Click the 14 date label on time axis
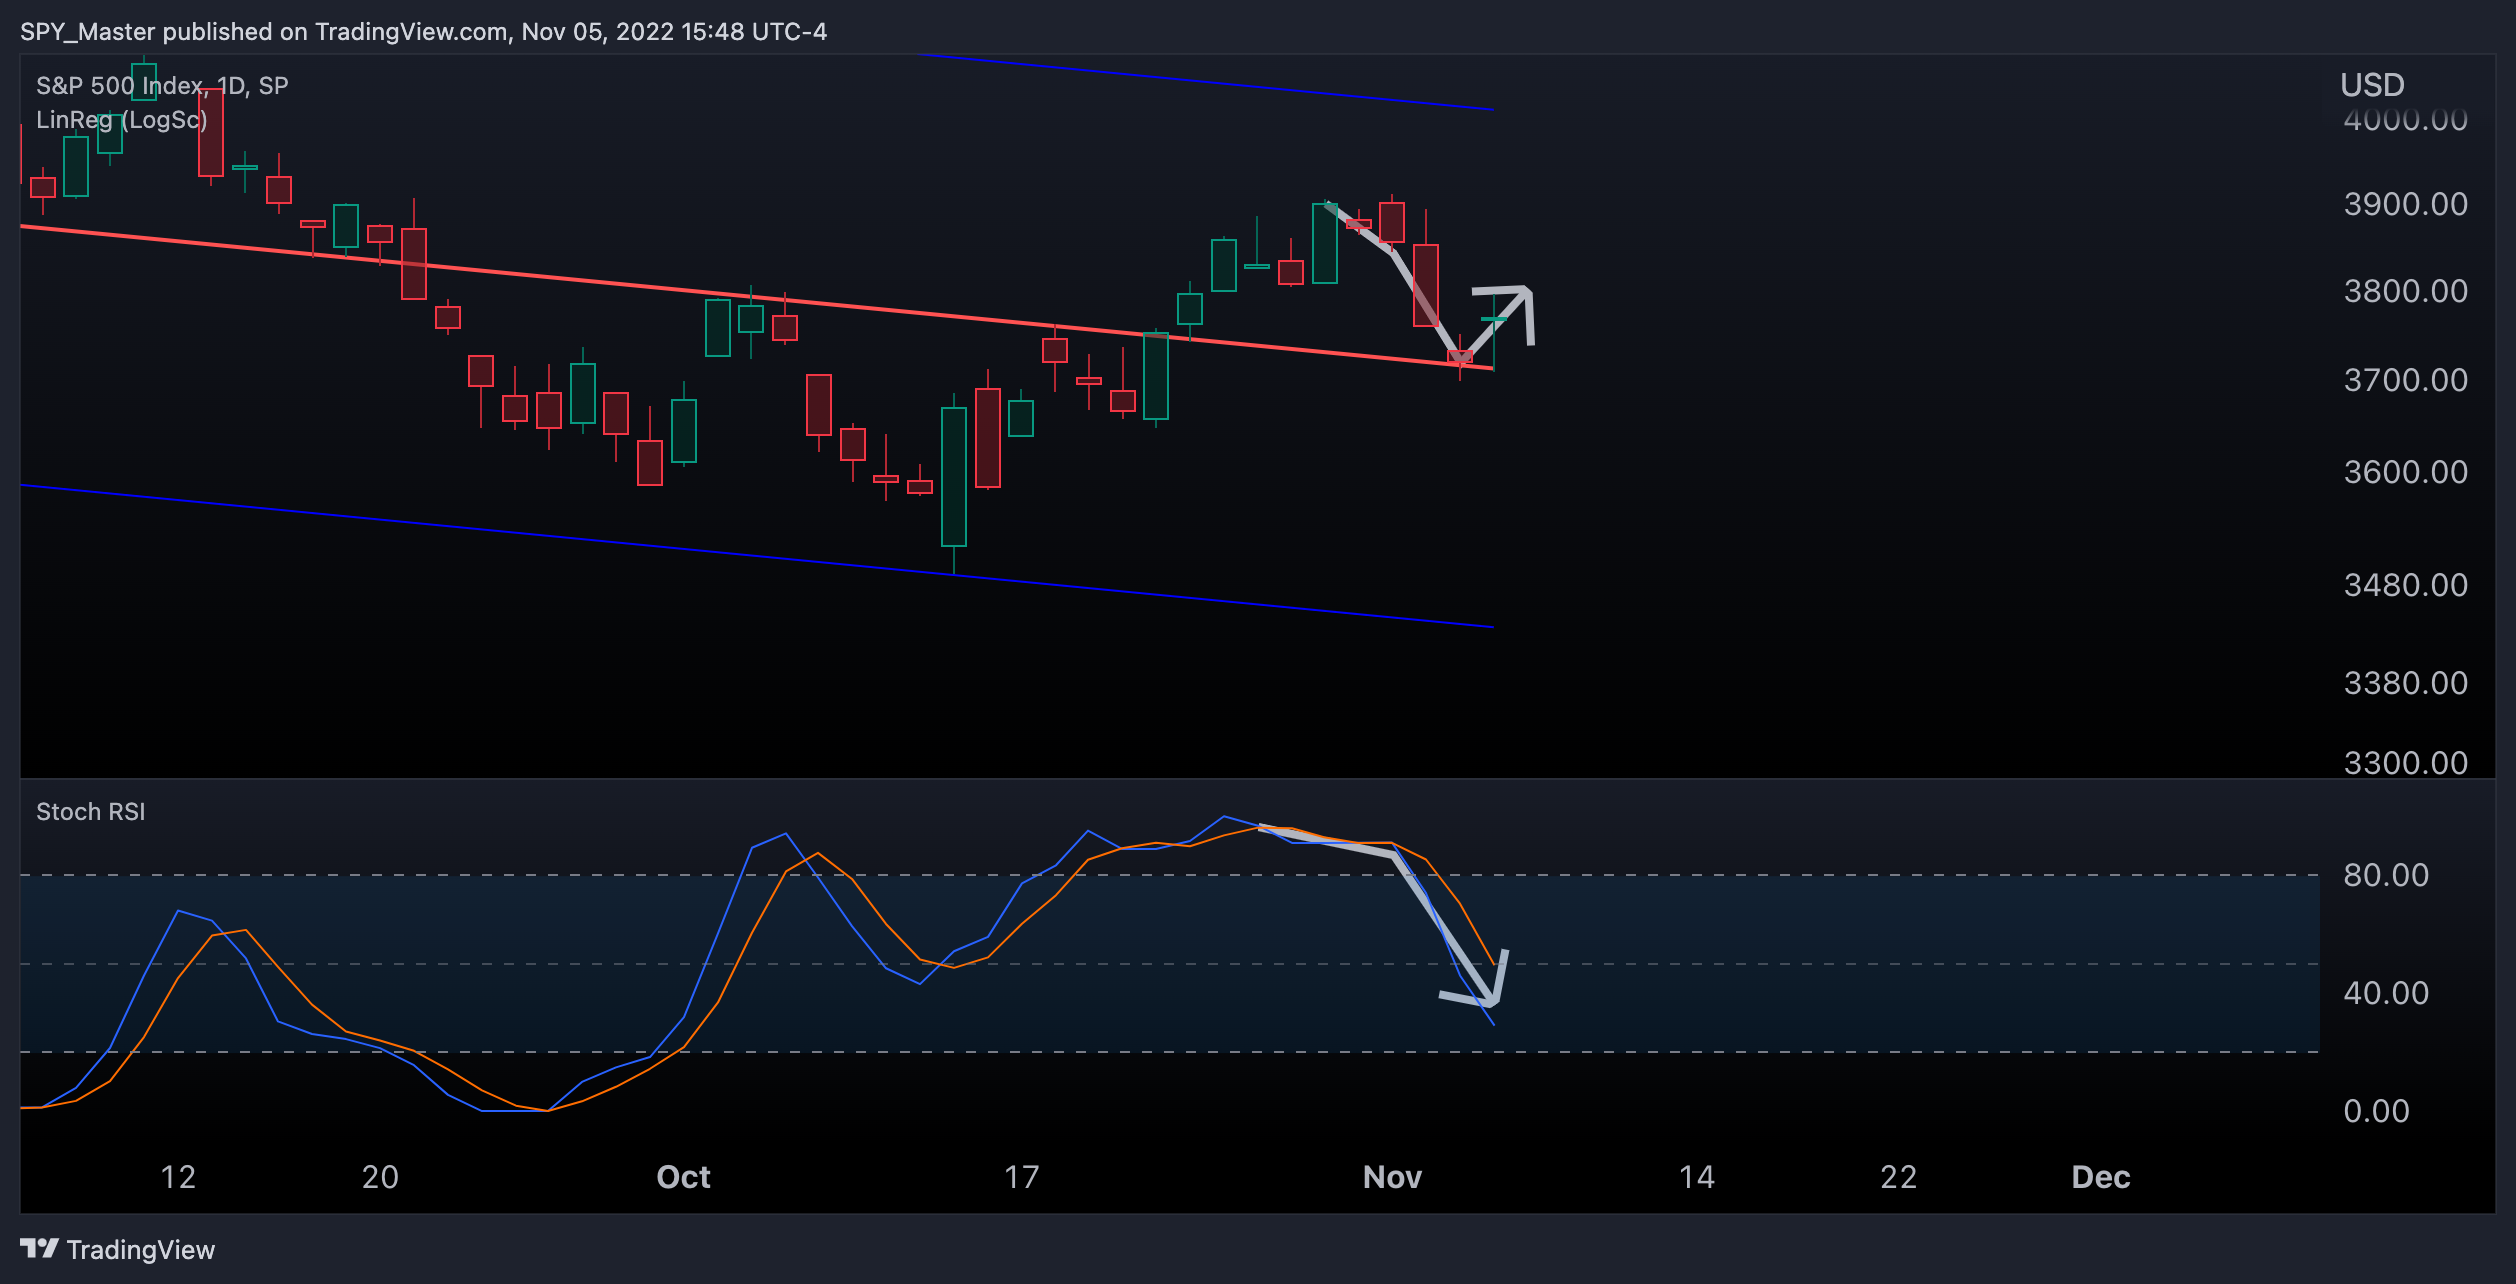Screen dimensions: 2516x1284 (1697, 1177)
